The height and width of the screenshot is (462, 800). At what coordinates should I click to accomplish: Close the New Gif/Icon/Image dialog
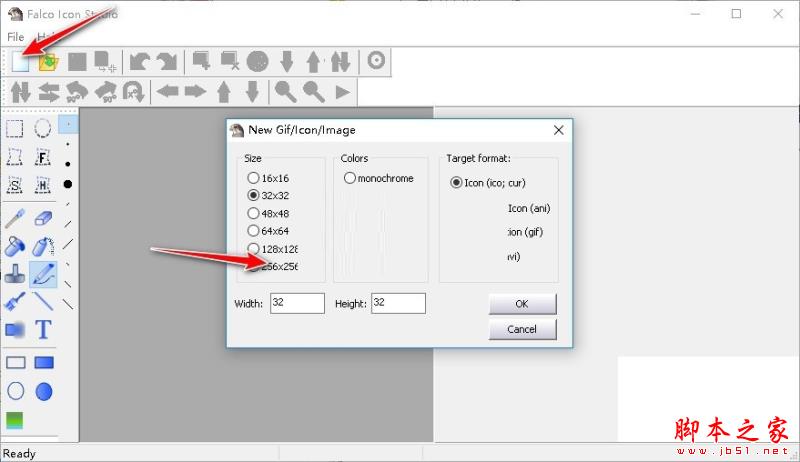pyautogui.click(x=559, y=130)
